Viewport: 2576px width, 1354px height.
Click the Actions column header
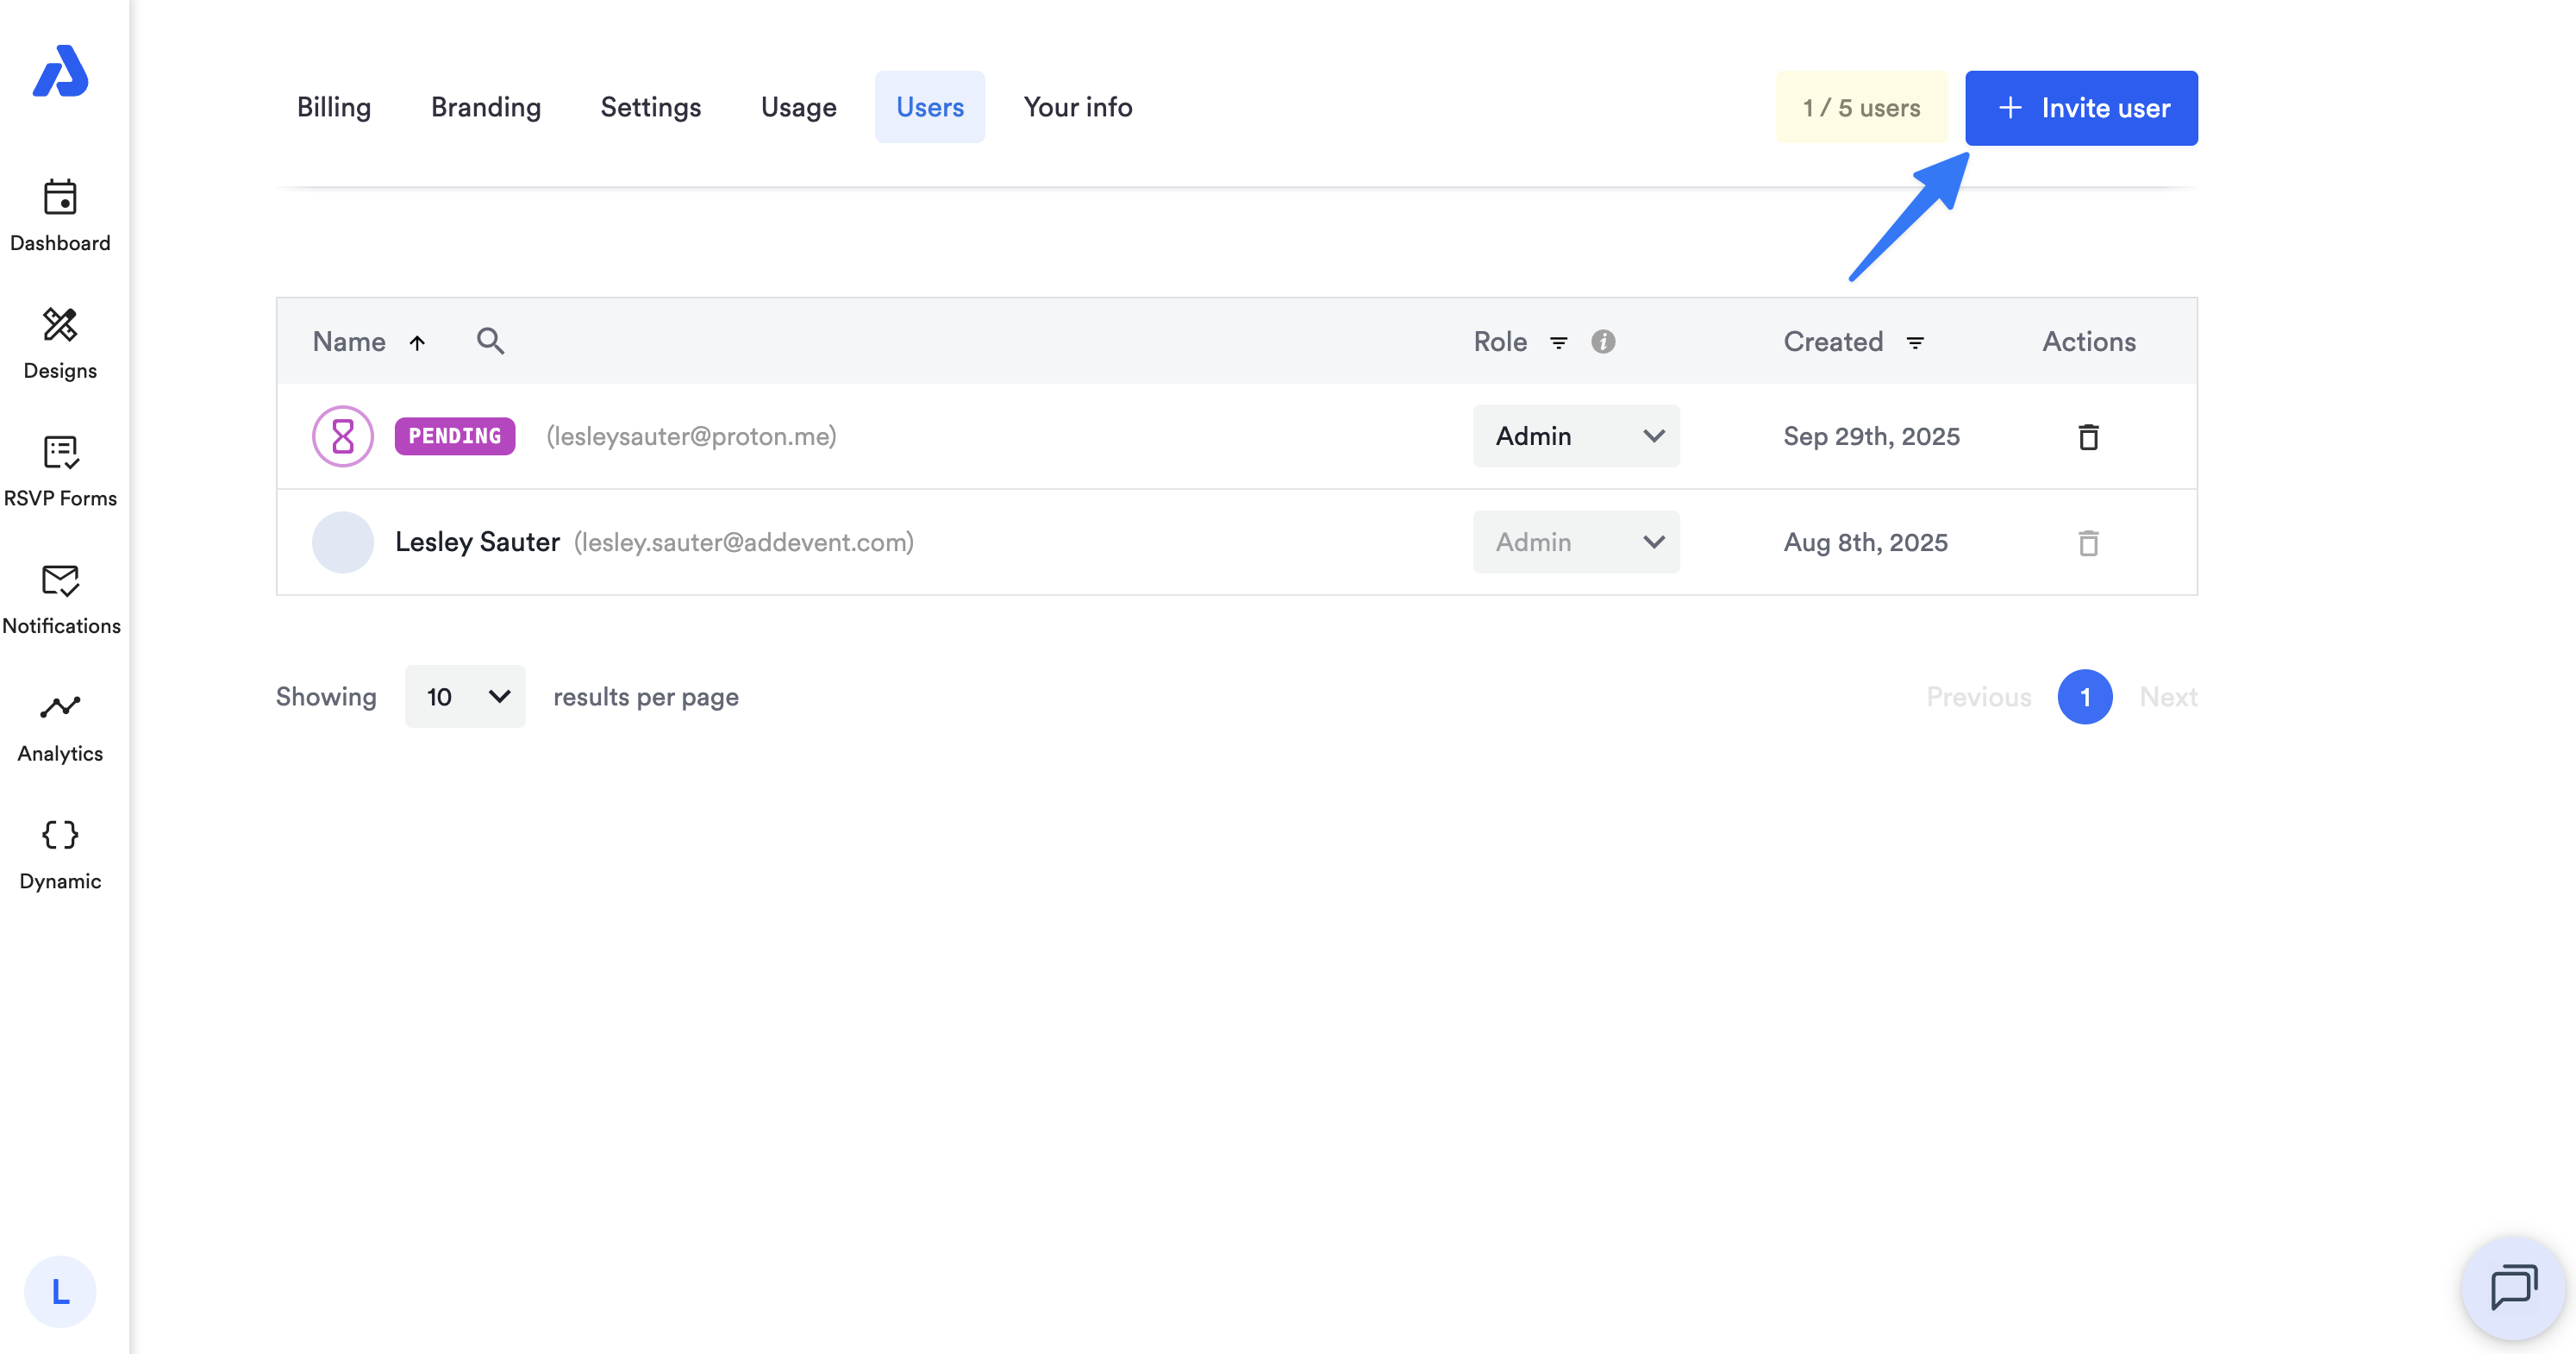point(2089,342)
